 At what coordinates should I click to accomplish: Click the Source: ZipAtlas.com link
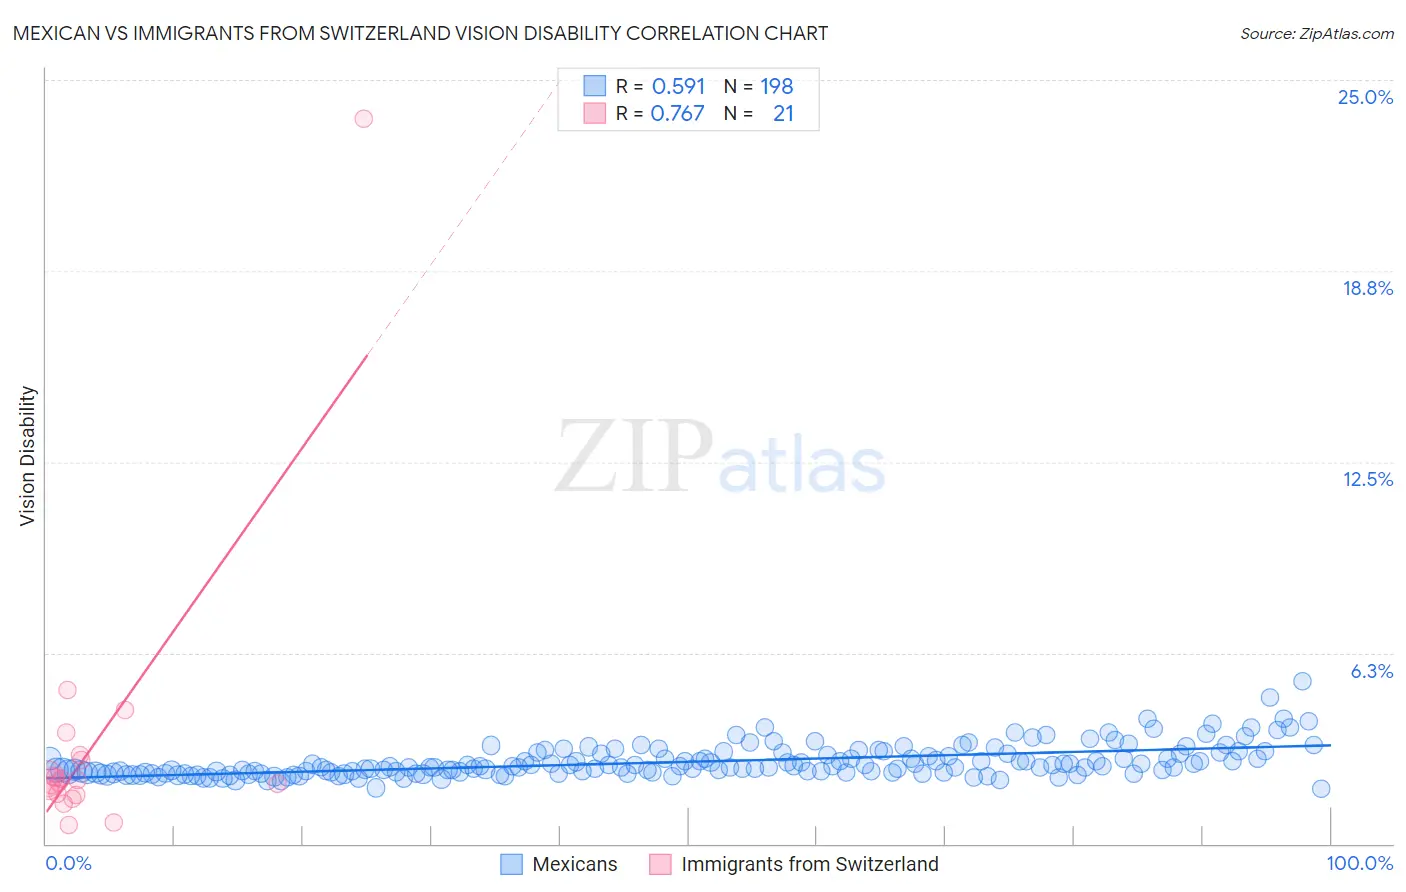click(x=1317, y=33)
